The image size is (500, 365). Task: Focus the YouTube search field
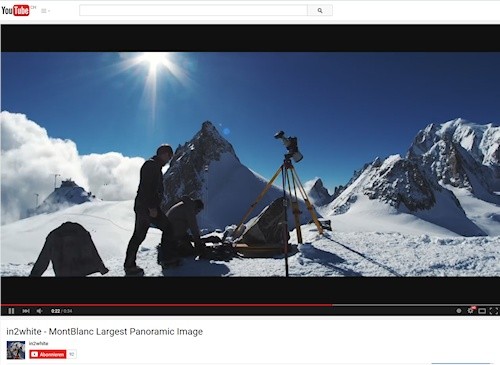(x=193, y=10)
